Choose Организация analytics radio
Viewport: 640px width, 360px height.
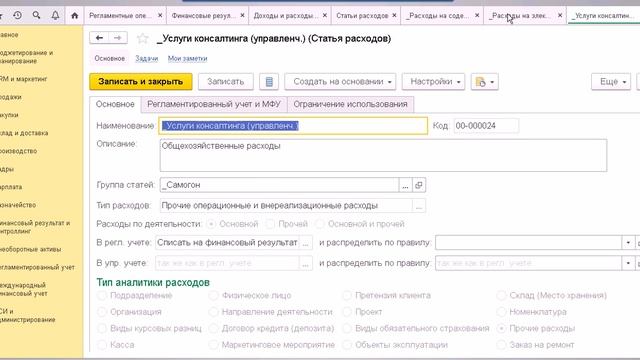(102, 312)
